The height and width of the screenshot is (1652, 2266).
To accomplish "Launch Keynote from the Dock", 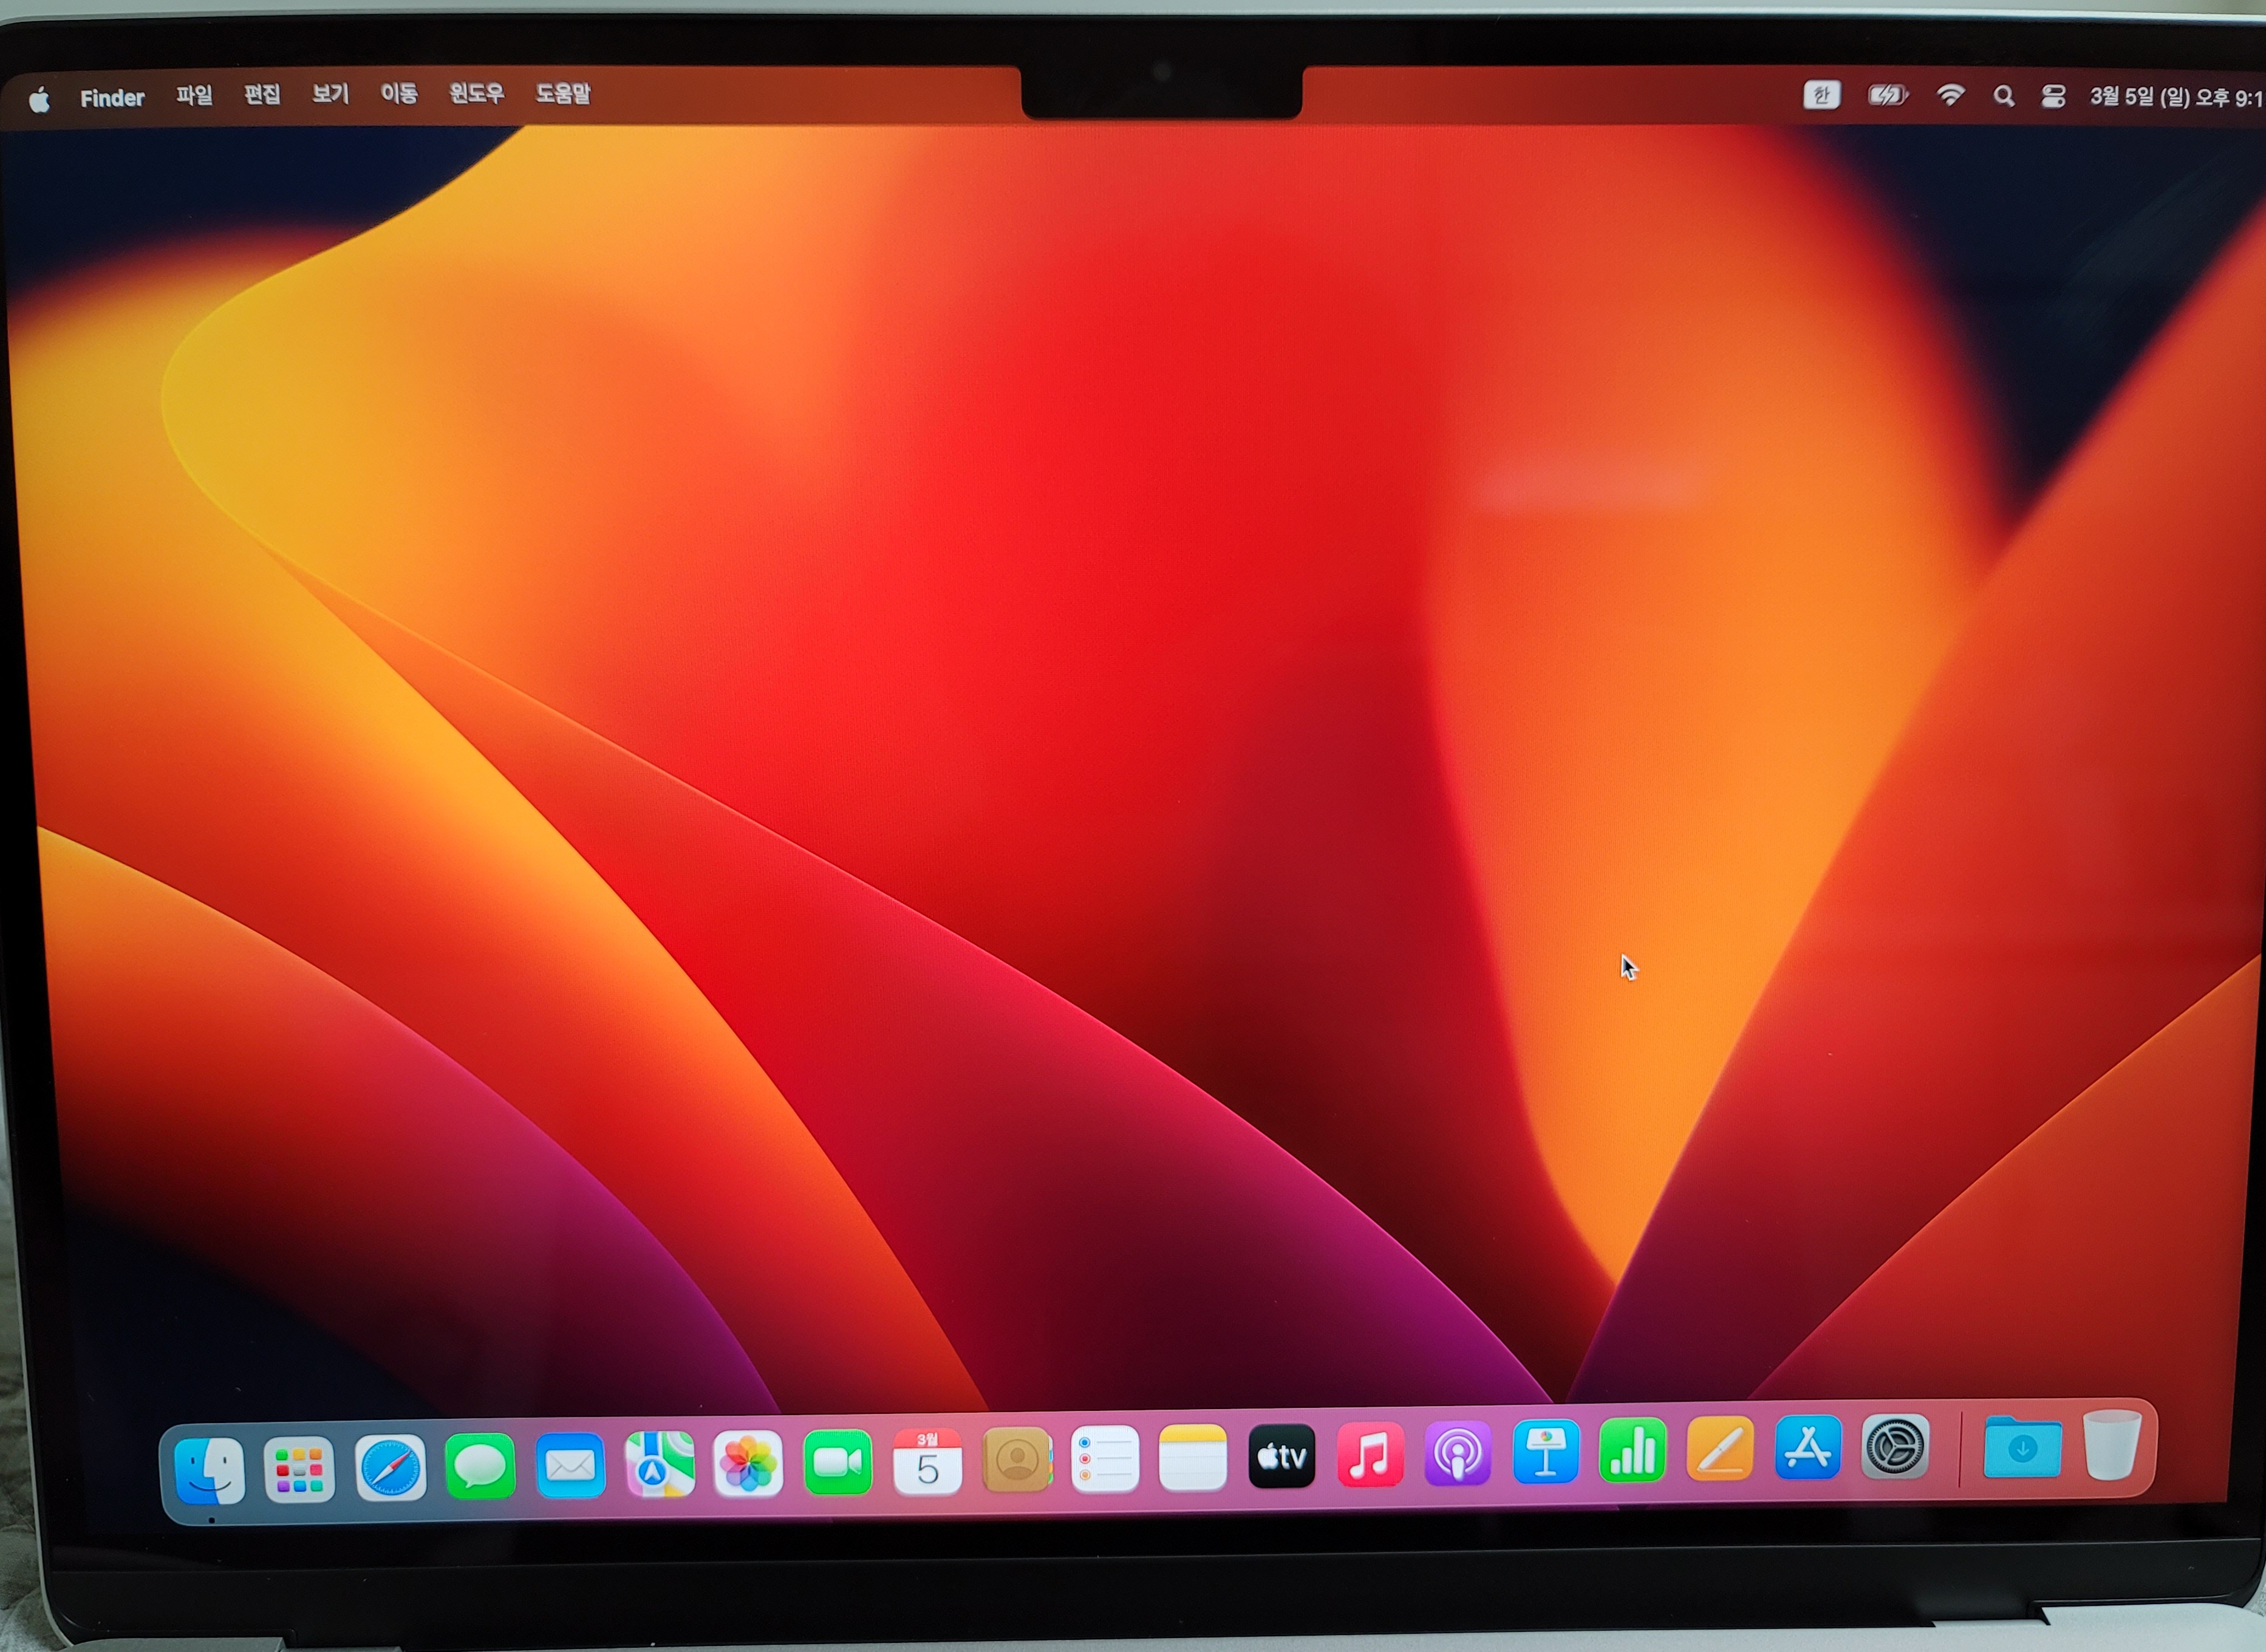I will point(1546,1452).
